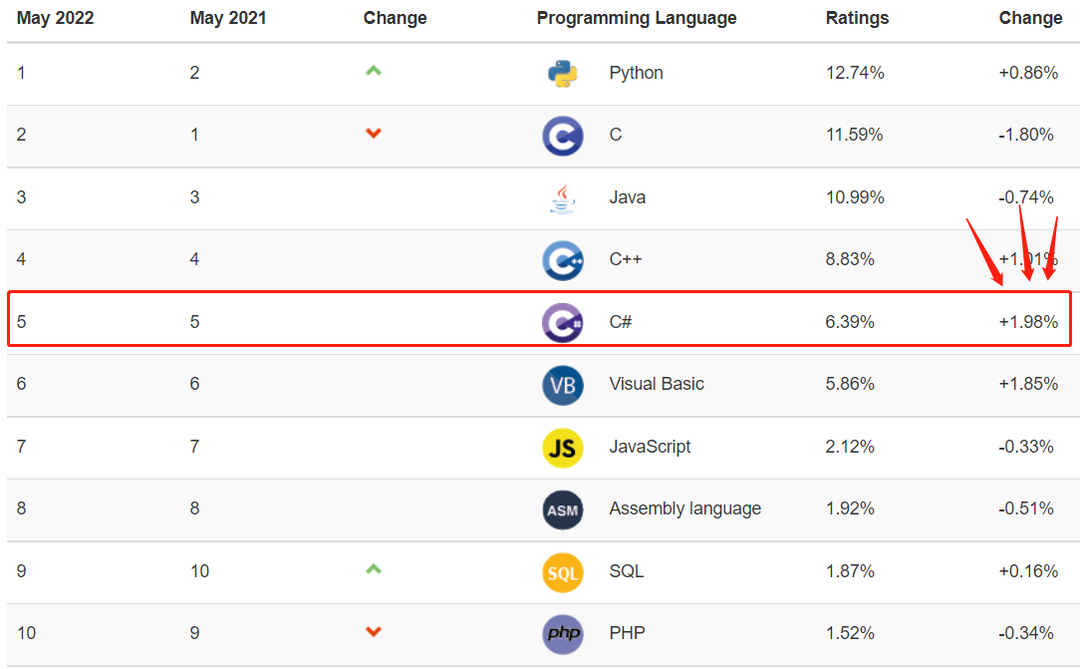Image resolution: width=1080 pixels, height=669 pixels.
Task: Click the orange SQL logo icon
Action: (x=563, y=573)
